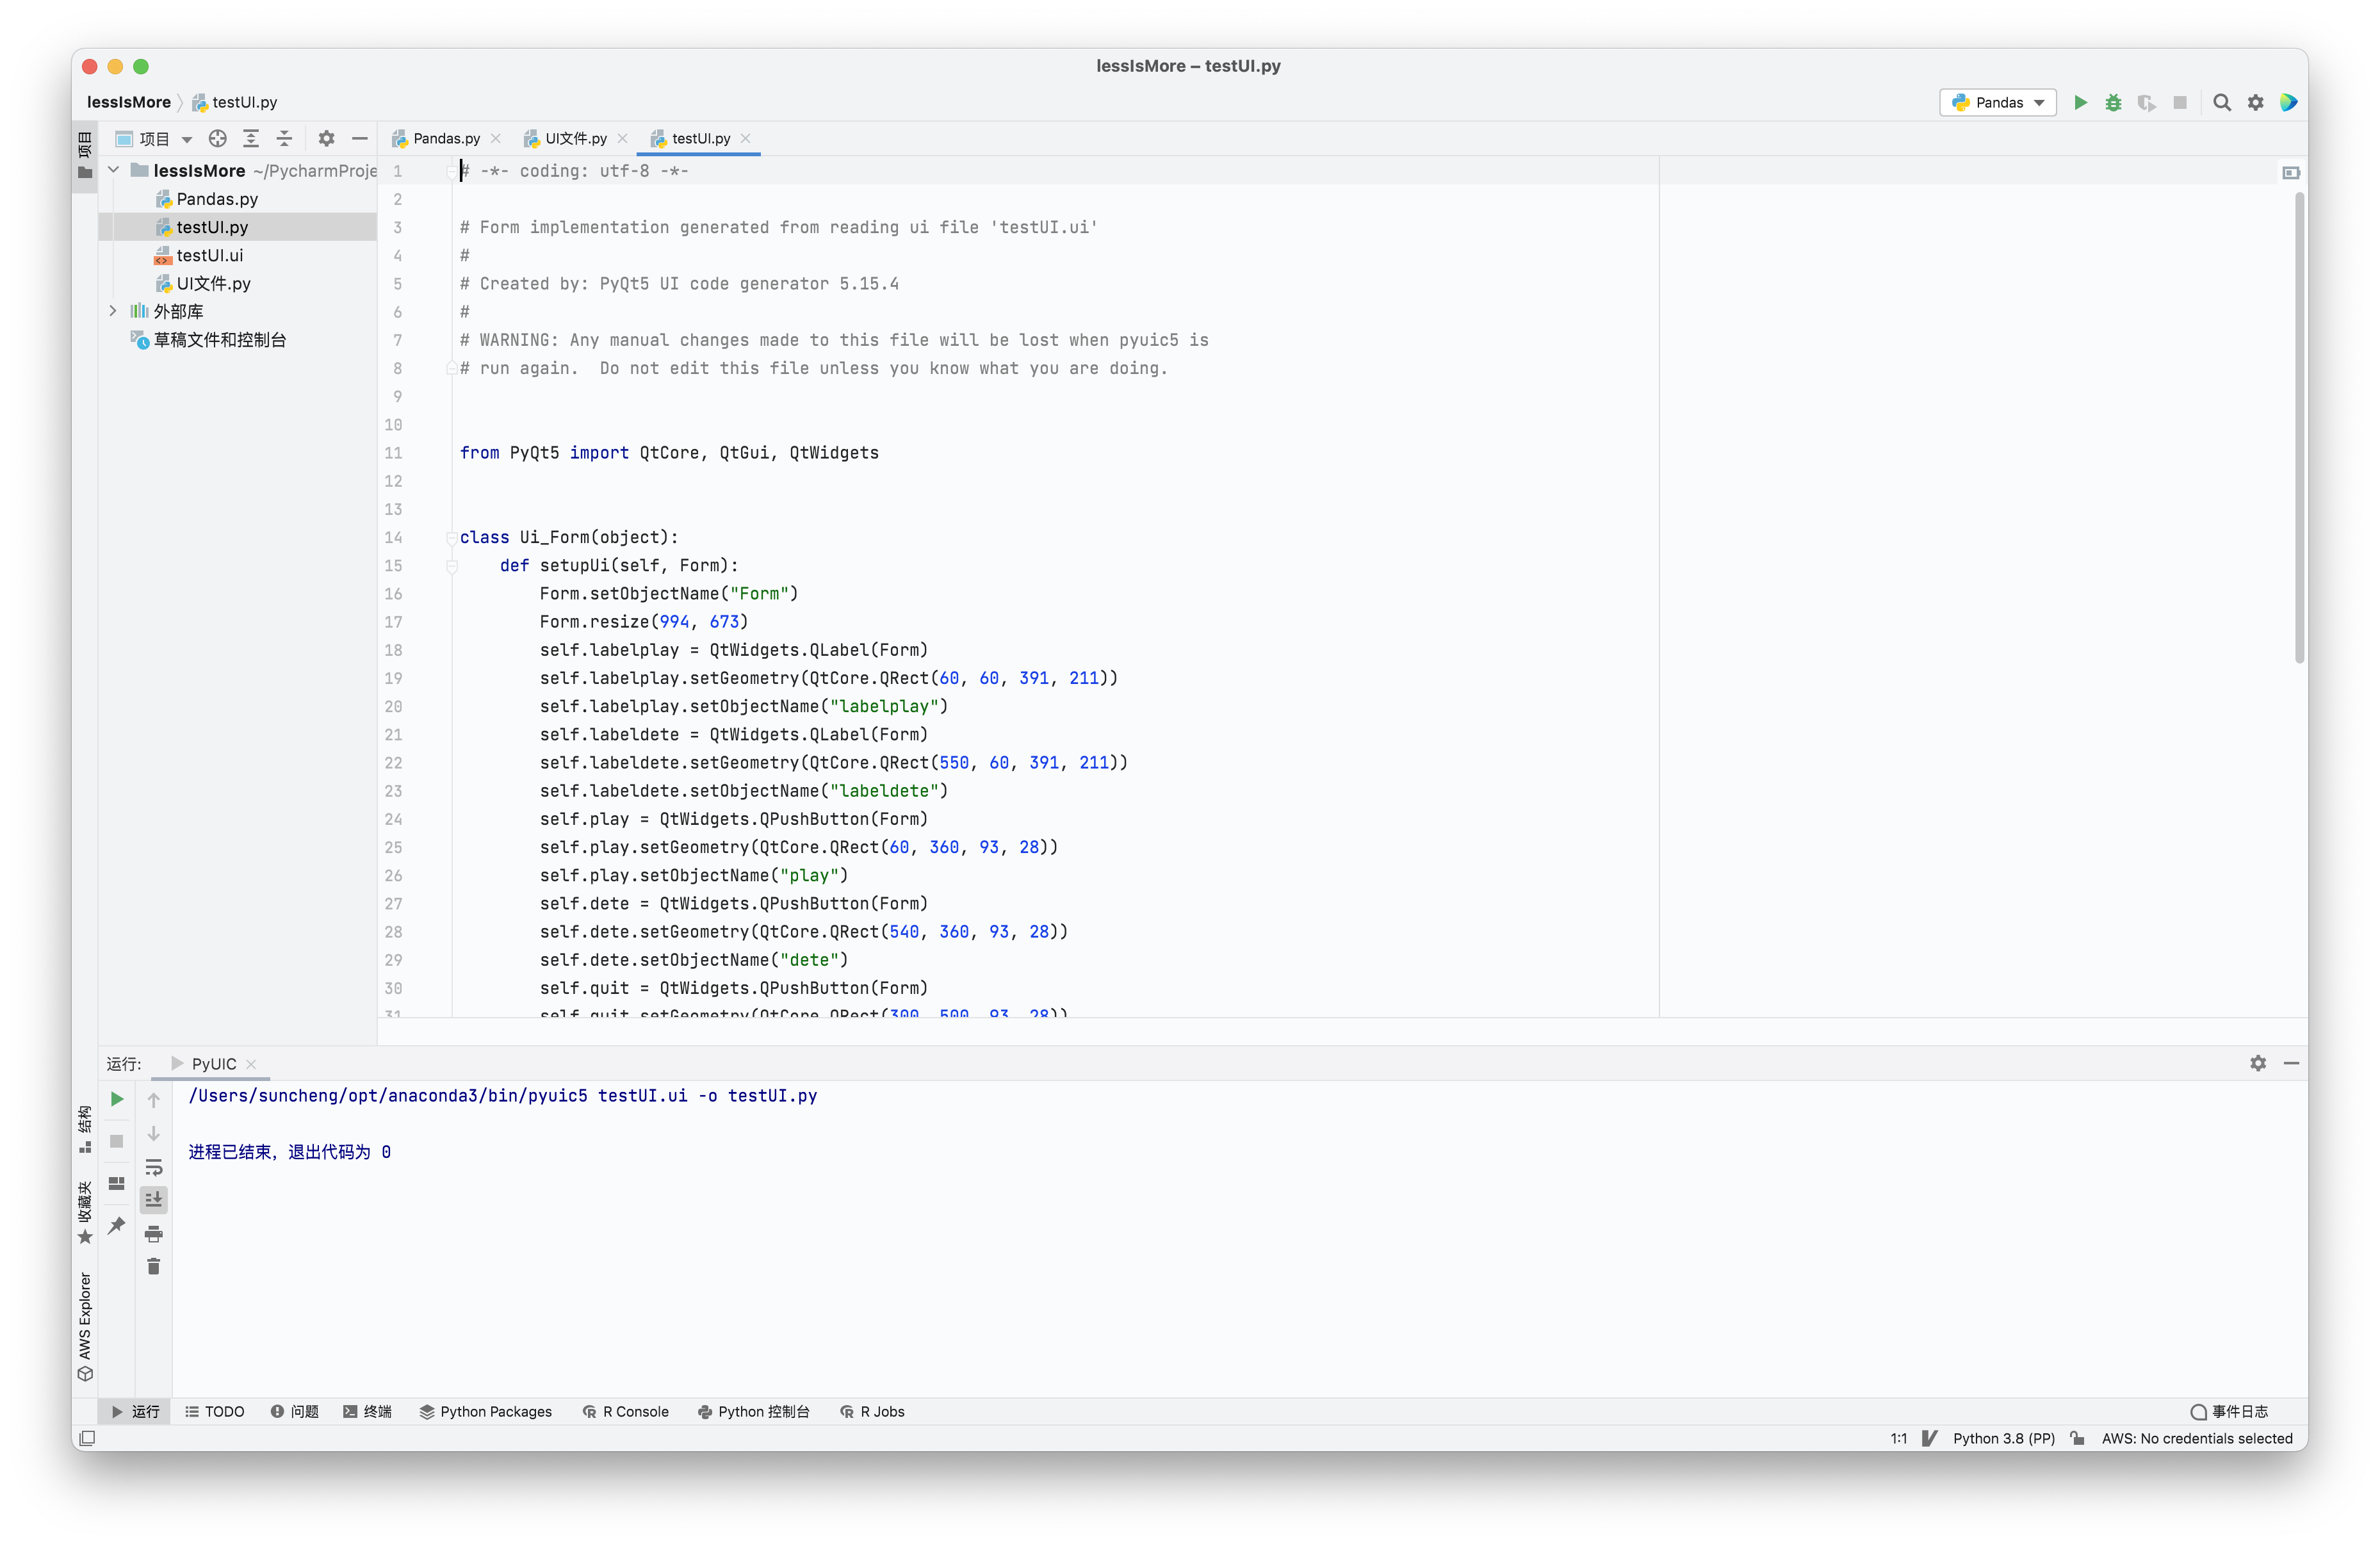The width and height of the screenshot is (2380, 1546).
Task: Run the Pandas configuration with green play button
Action: pos(2080,102)
